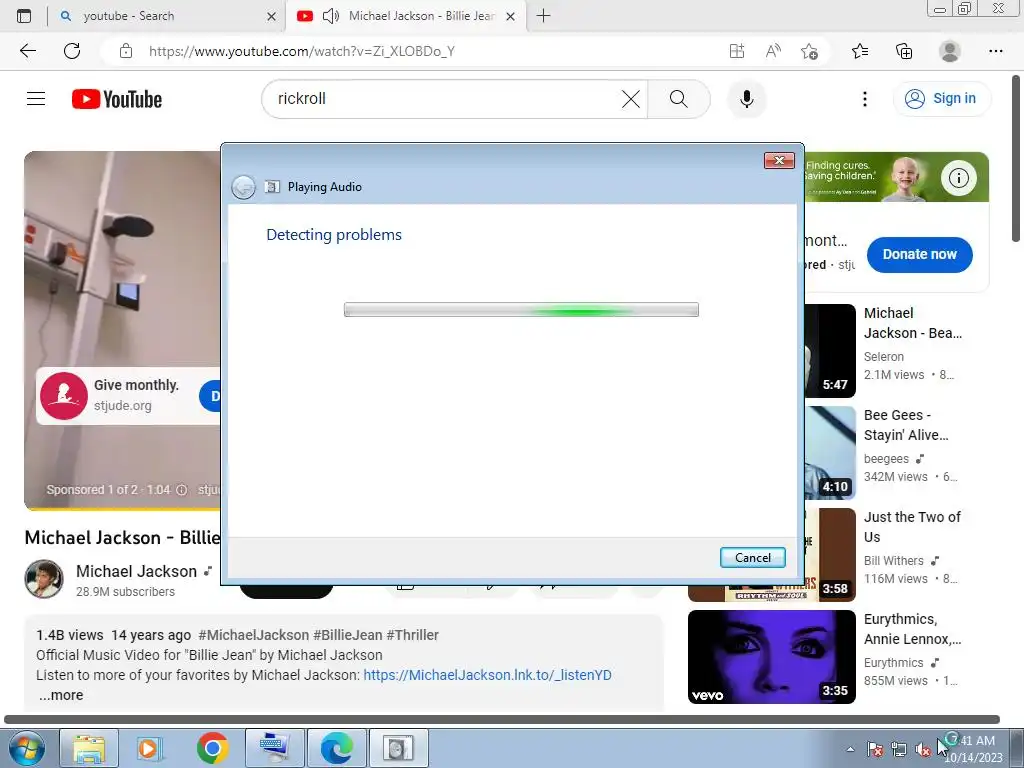Open the #Thriller hashtag

(x=412, y=635)
